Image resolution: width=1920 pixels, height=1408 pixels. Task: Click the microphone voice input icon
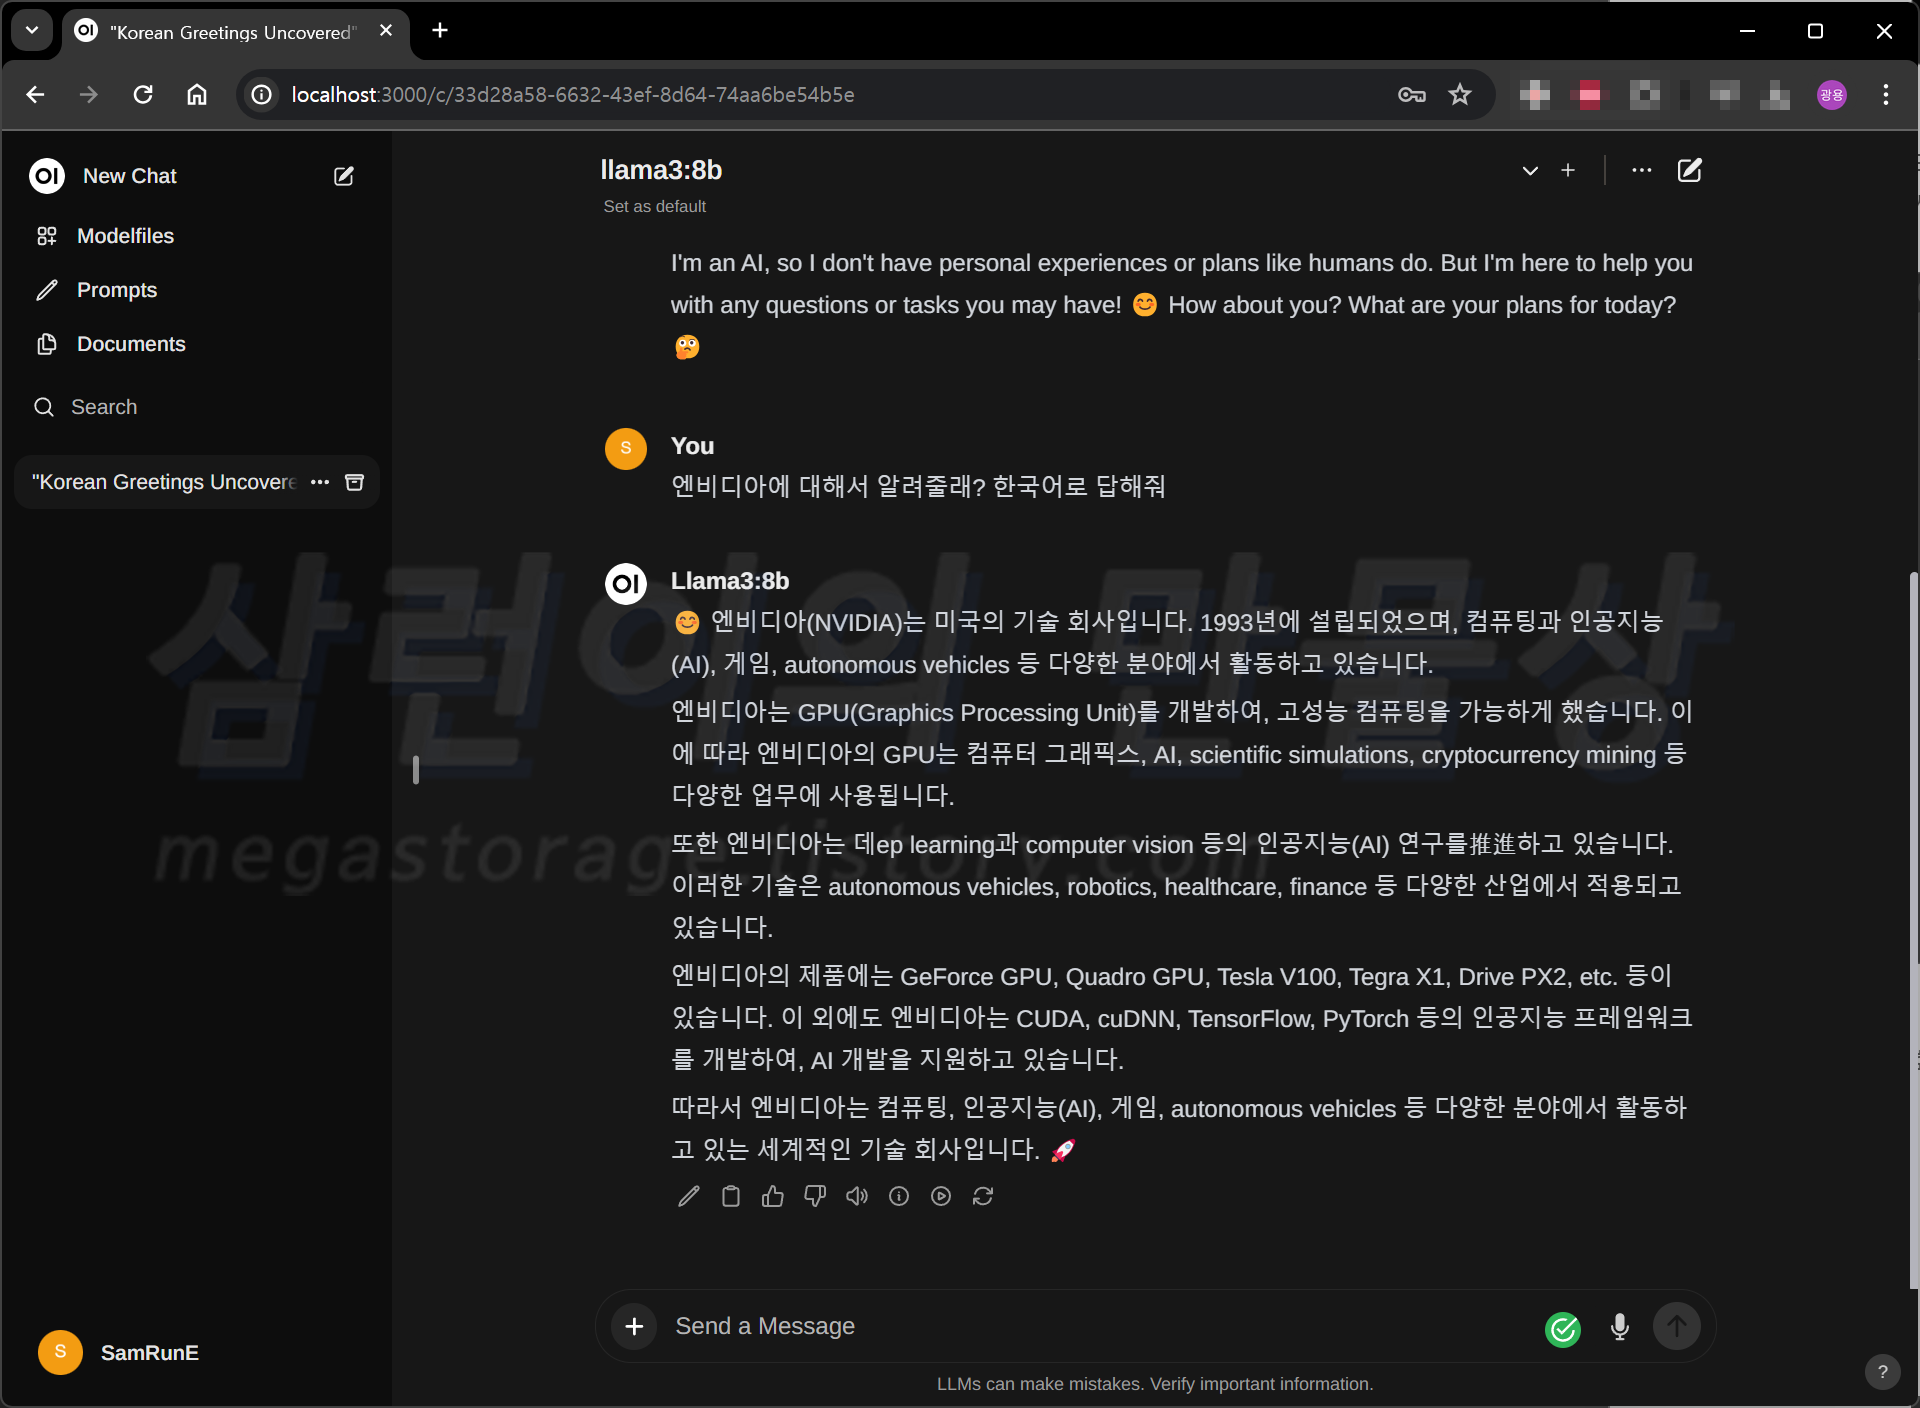point(1620,1327)
